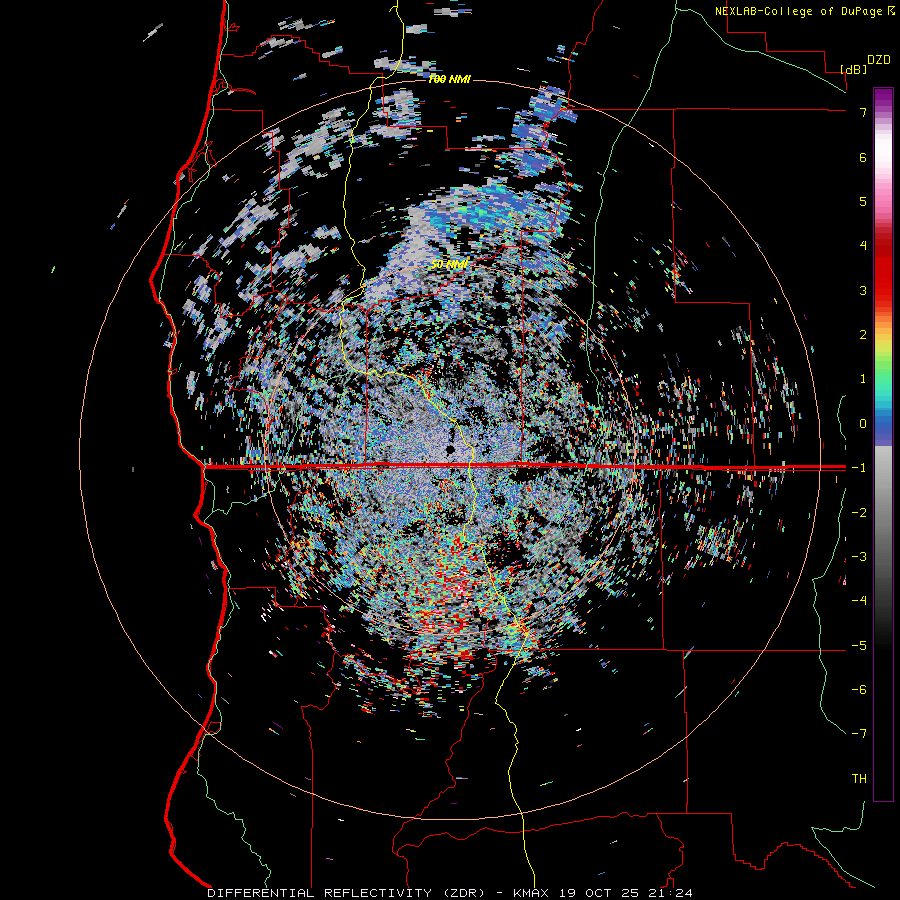Click the [dB] units label

853,69
